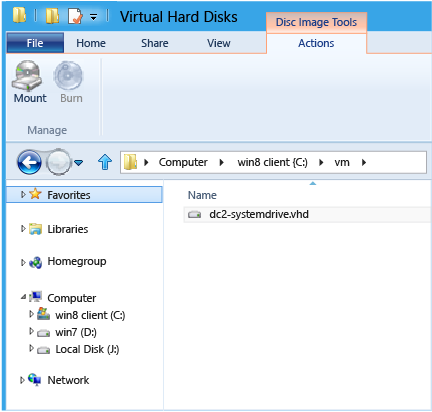Click the Favorites star icon
The image size is (432, 412).
pyautogui.click(x=35, y=194)
